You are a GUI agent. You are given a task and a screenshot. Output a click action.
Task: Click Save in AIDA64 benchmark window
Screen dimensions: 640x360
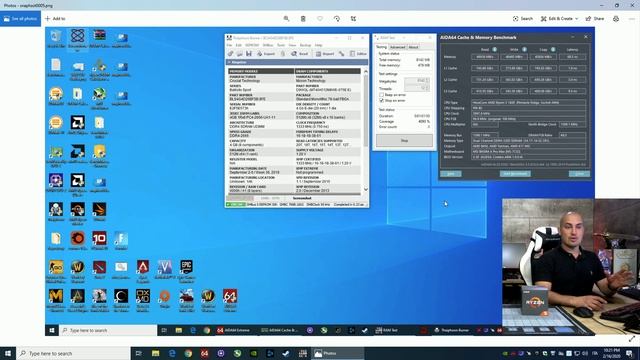click(x=451, y=174)
